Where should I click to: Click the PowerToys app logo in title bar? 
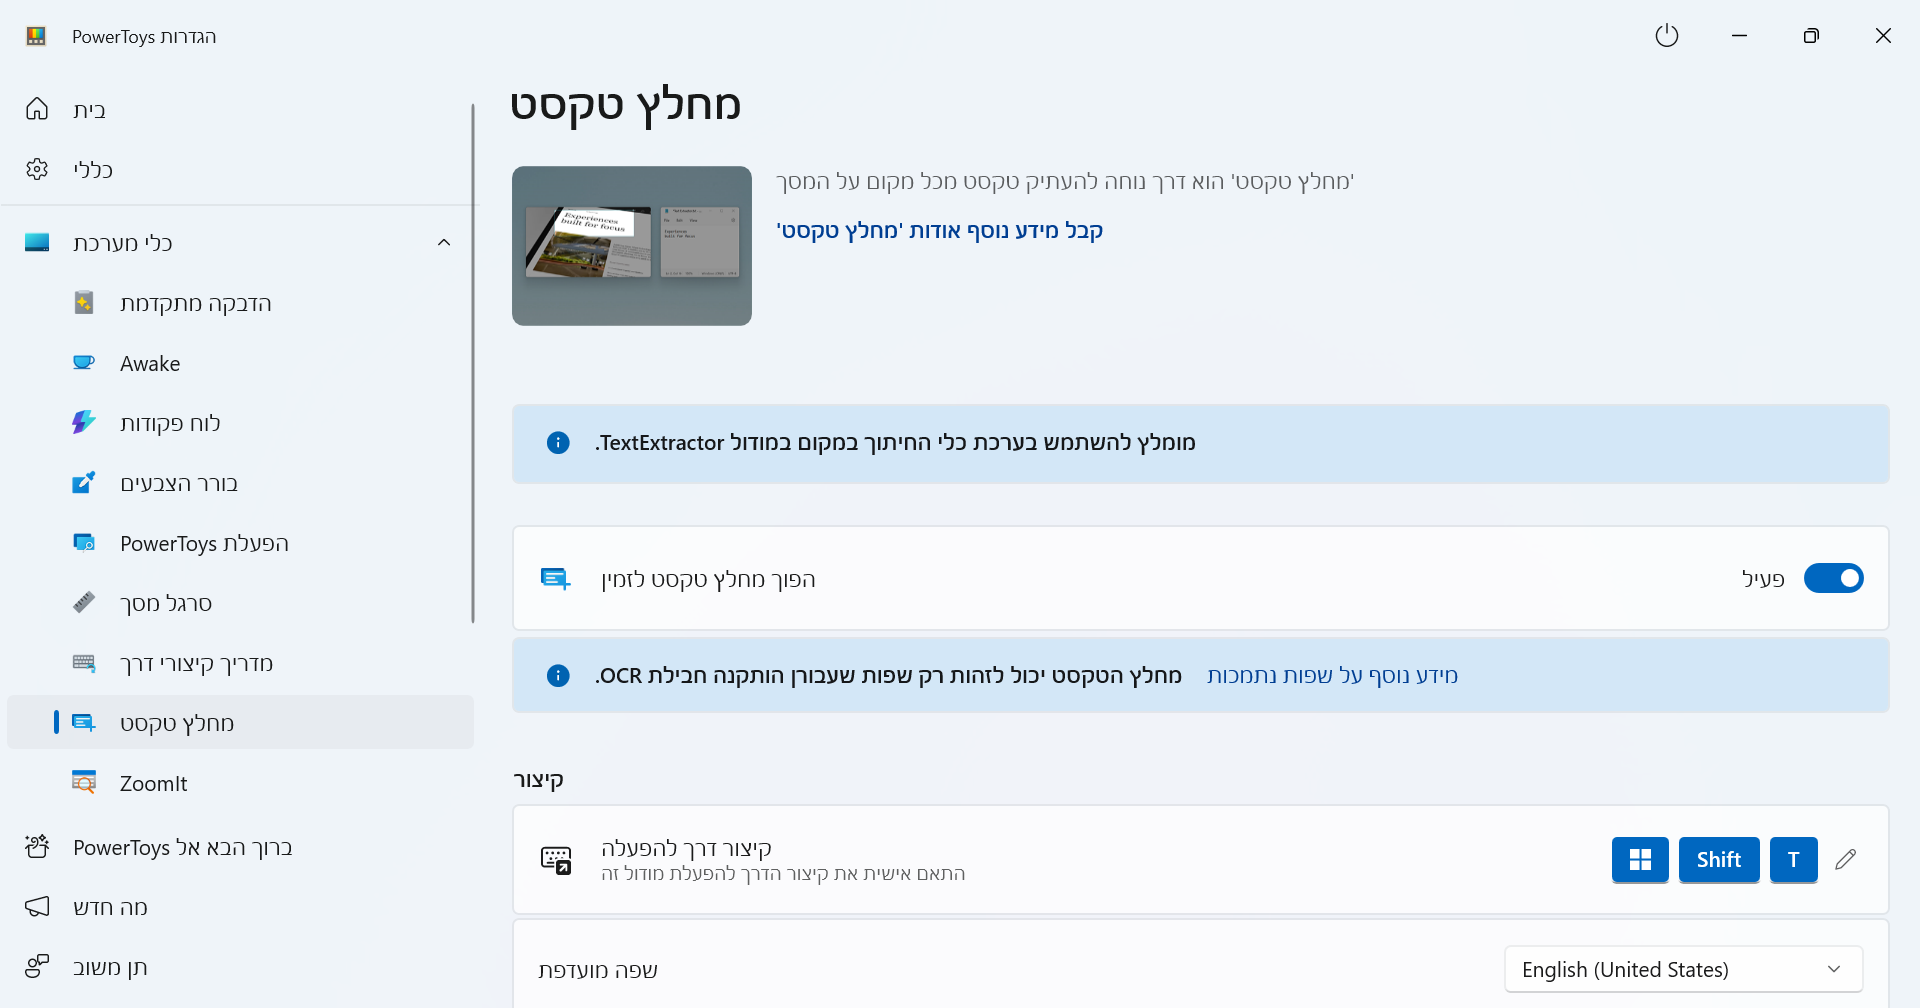point(36,36)
